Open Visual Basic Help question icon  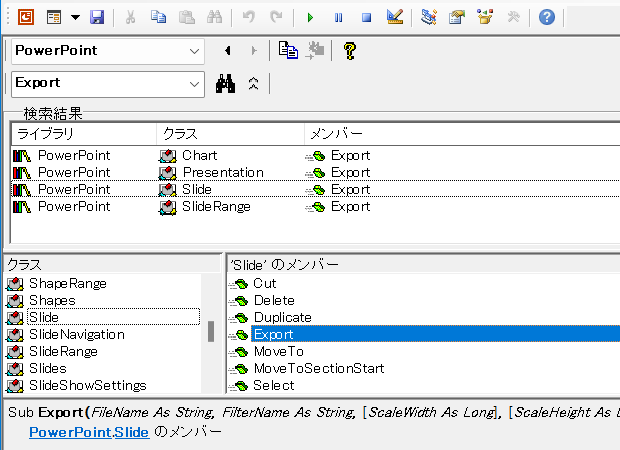[x=547, y=17]
